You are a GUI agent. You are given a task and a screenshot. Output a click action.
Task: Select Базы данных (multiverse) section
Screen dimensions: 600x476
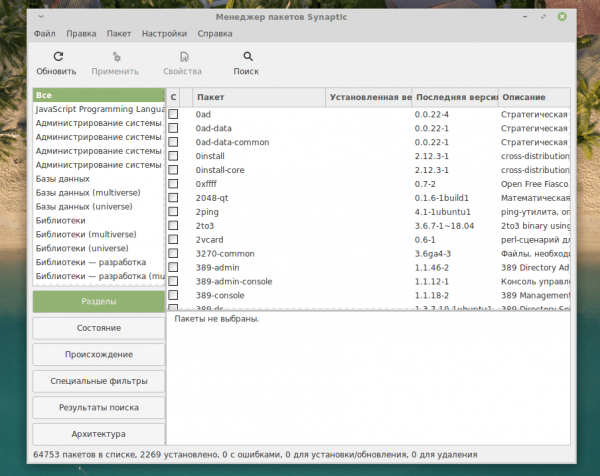(99, 192)
